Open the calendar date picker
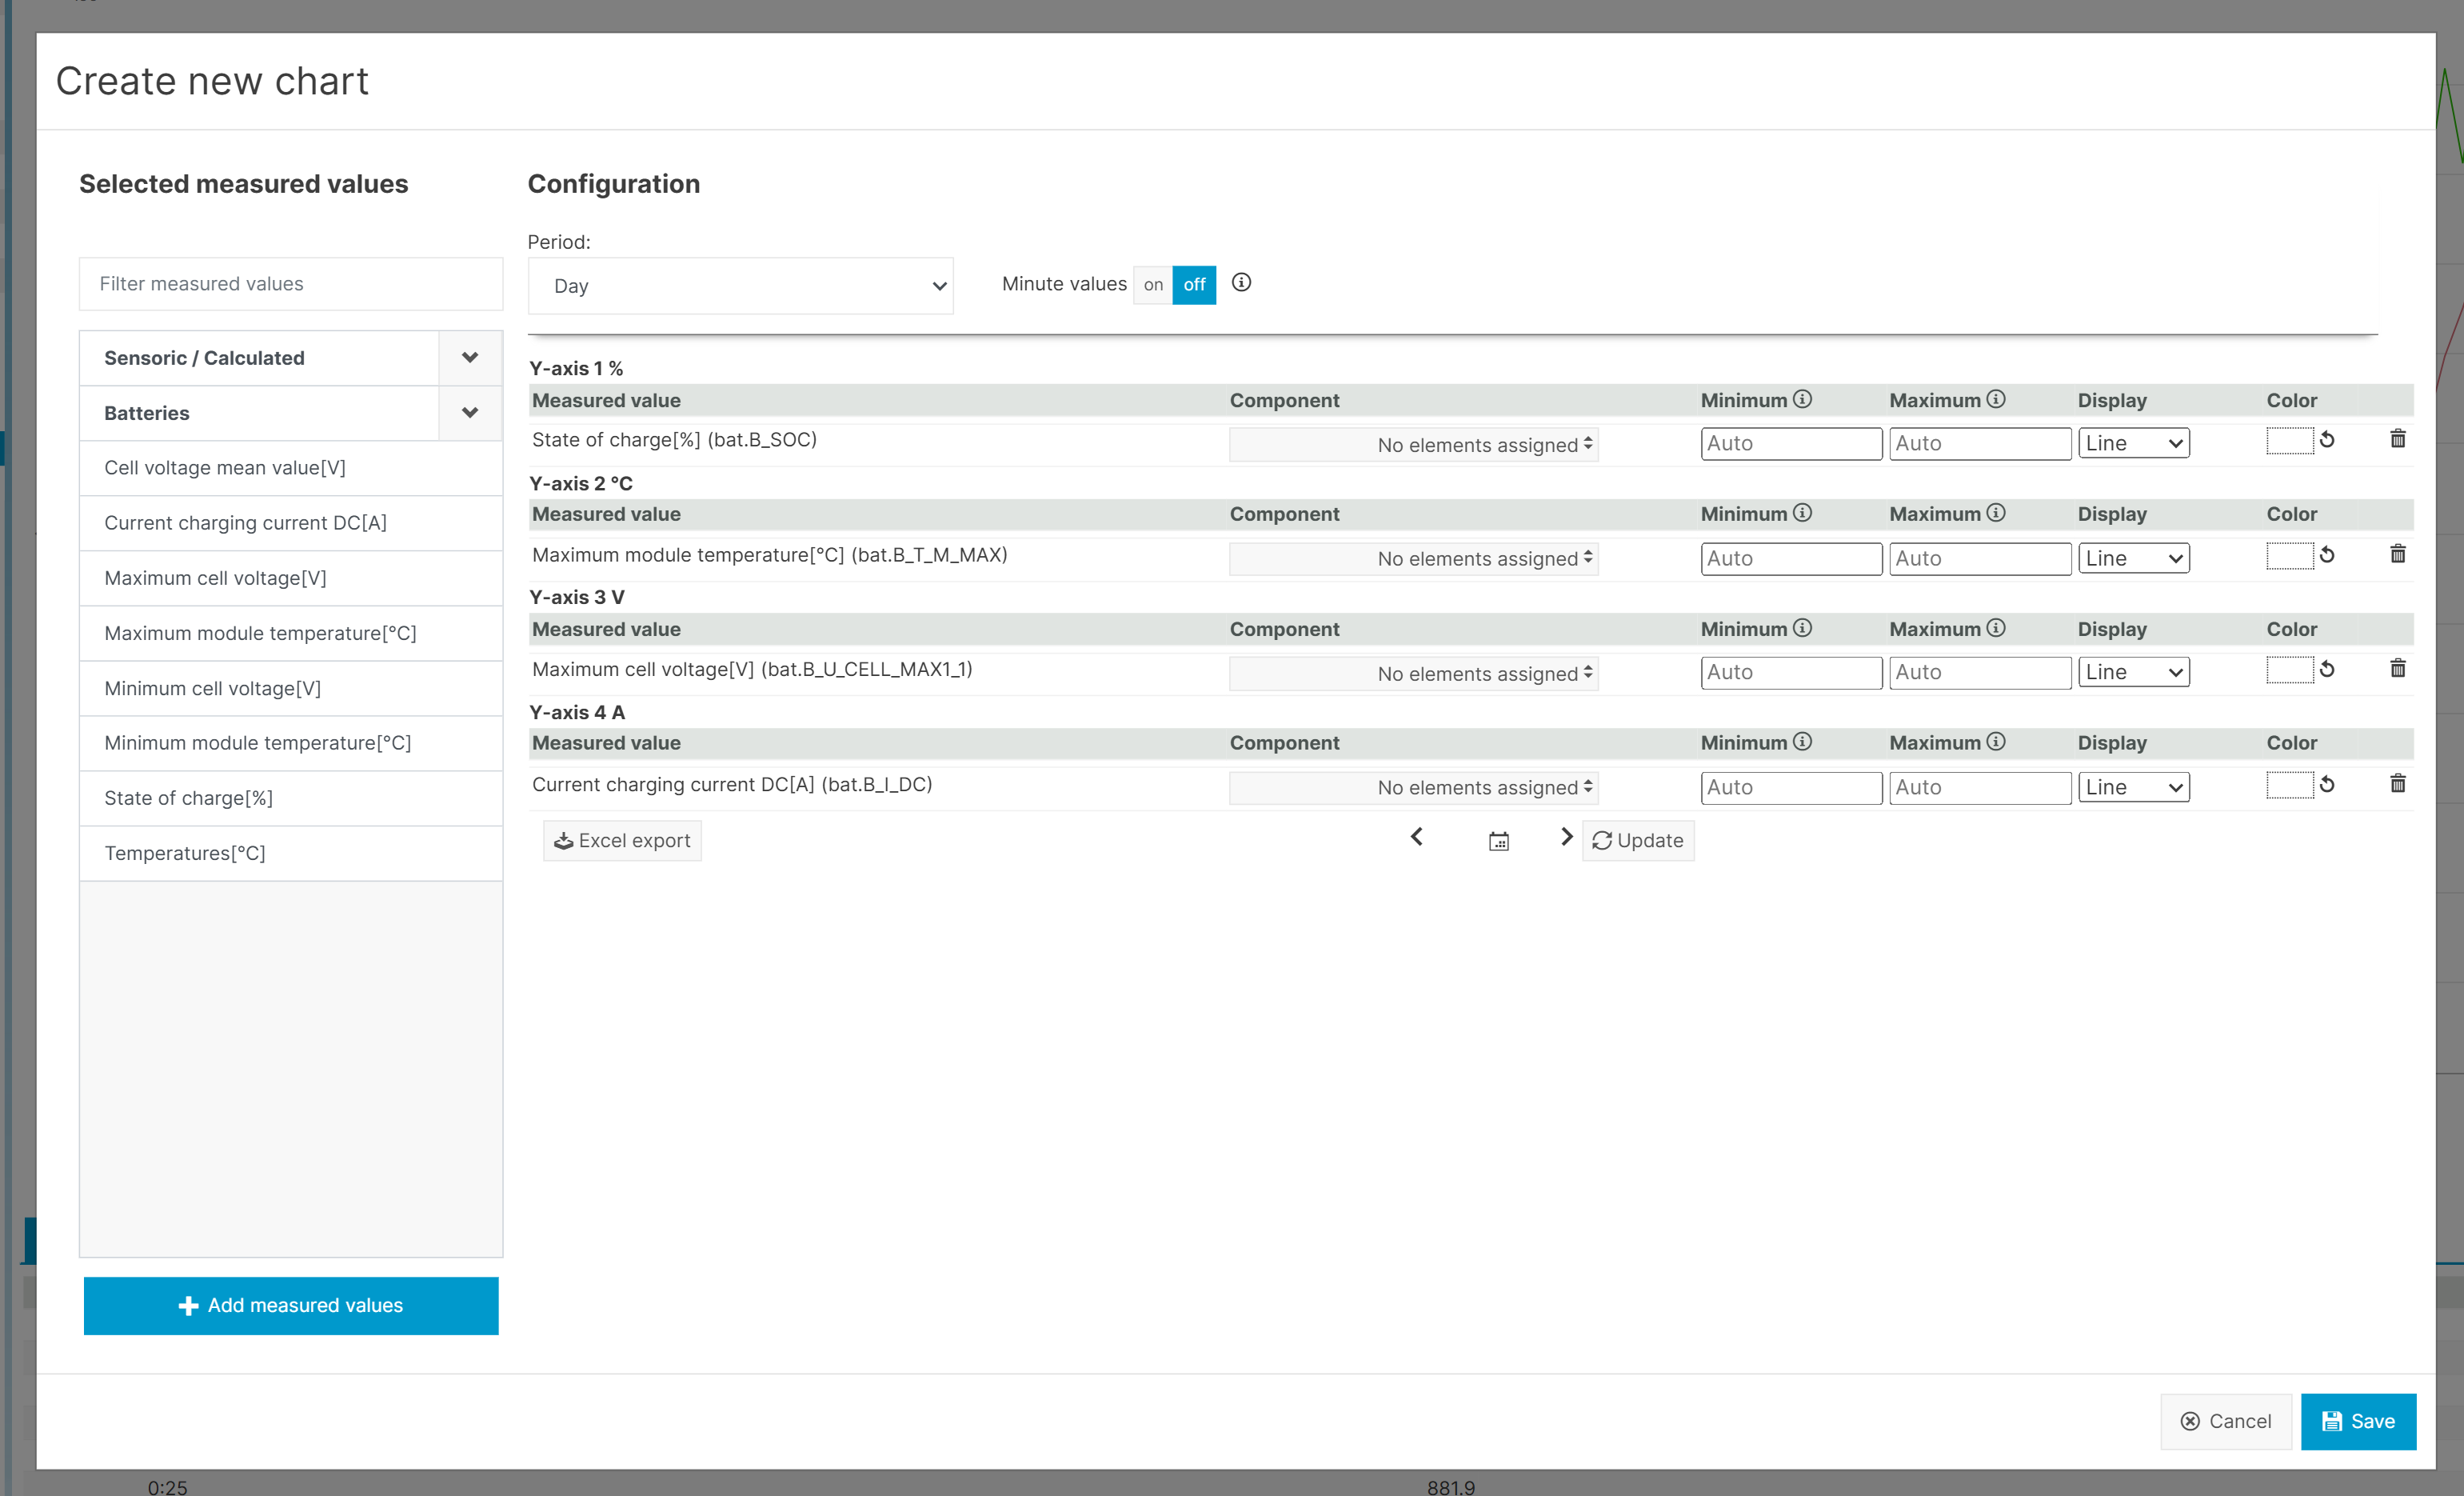This screenshot has height=1496, width=2464. click(1498, 841)
